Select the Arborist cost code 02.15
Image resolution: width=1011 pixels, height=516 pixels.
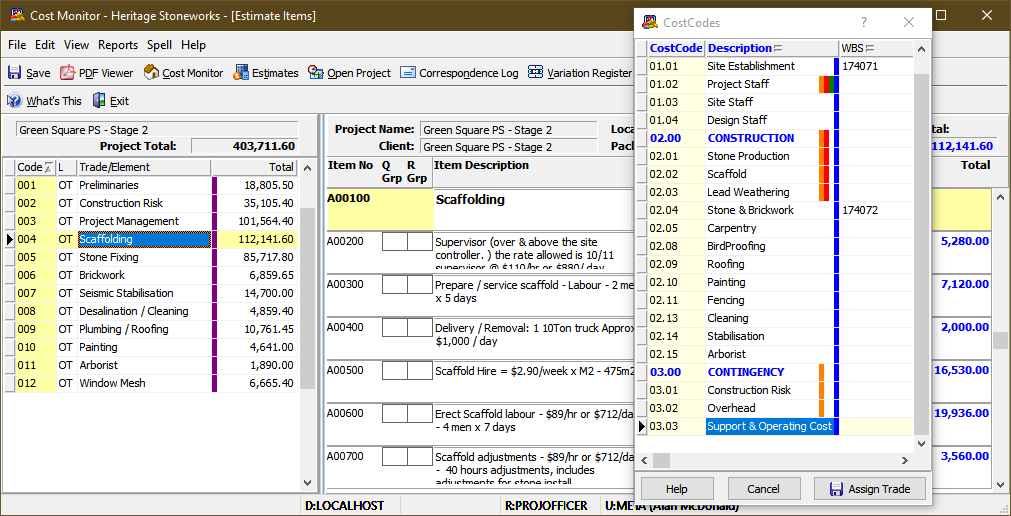(x=774, y=354)
